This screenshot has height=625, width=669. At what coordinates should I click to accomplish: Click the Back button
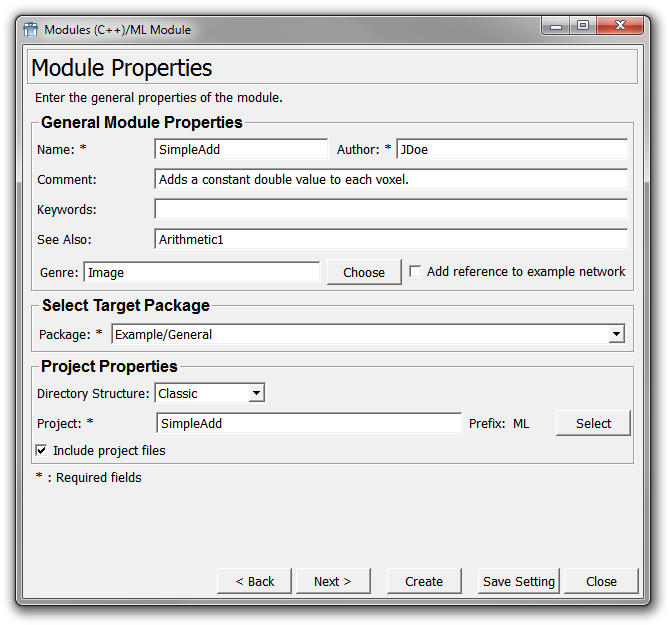click(x=255, y=581)
